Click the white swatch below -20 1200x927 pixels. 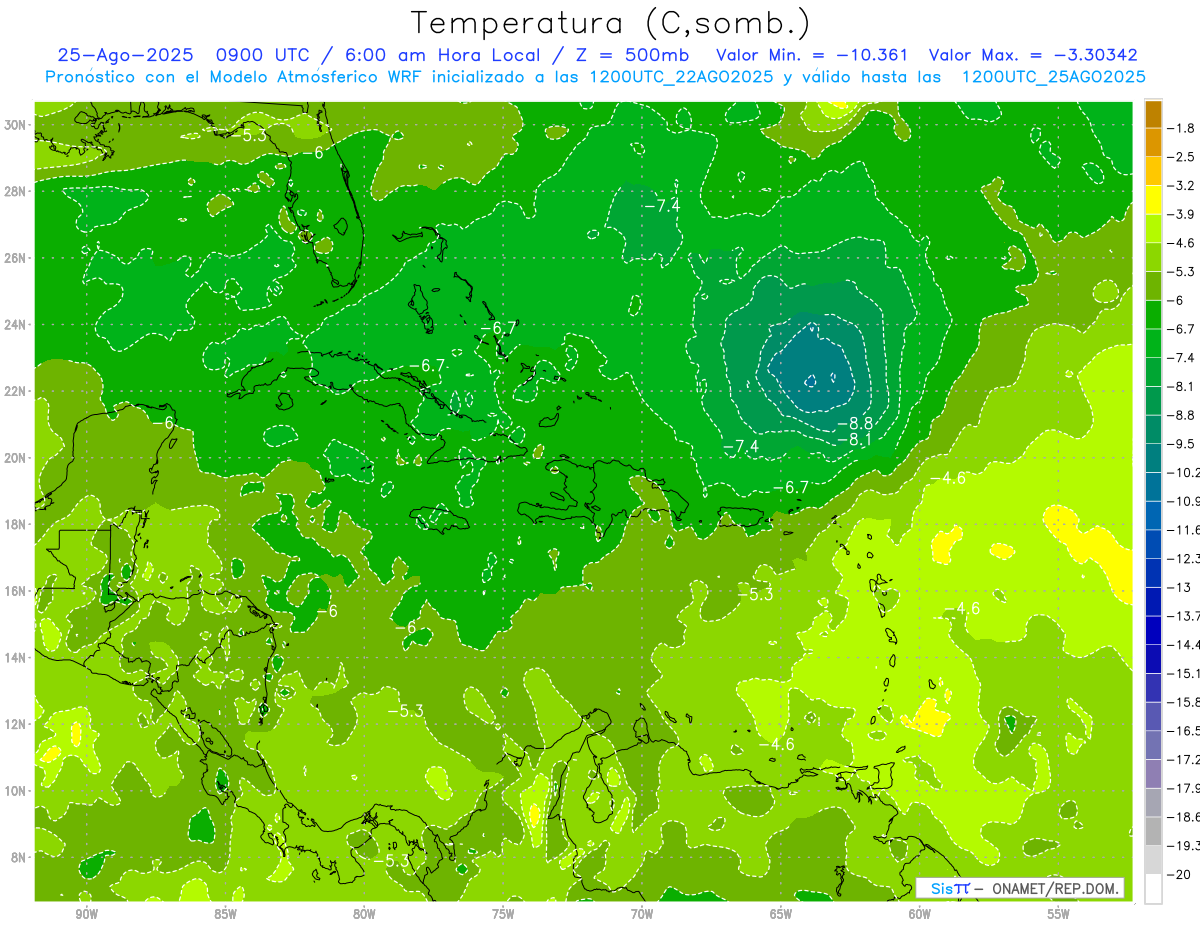click(x=1153, y=889)
